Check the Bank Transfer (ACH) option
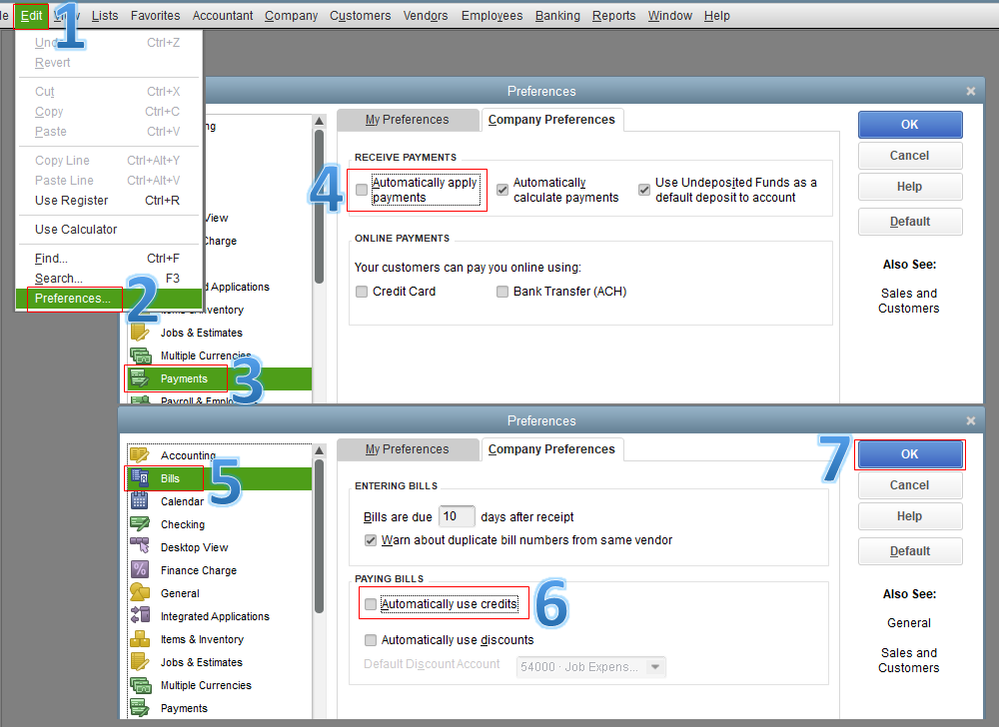Image resolution: width=999 pixels, height=727 pixels. point(502,291)
